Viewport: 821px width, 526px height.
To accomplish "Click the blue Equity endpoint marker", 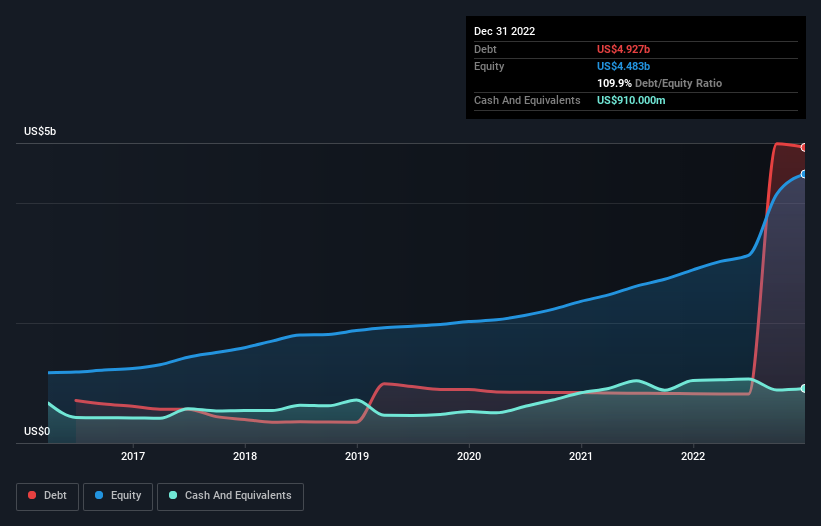I will (804, 174).
